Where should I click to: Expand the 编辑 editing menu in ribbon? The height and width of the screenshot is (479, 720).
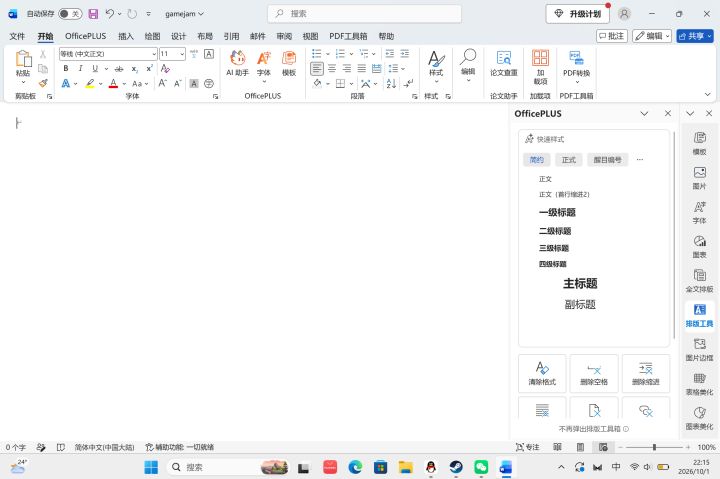tap(468, 66)
